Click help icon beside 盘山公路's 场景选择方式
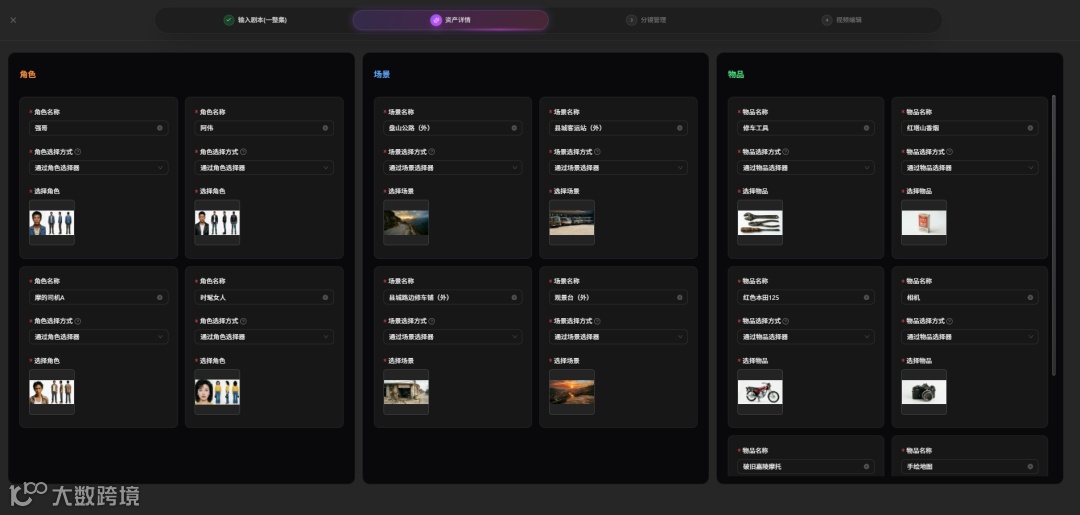1080x515 pixels. click(x=432, y=151)
